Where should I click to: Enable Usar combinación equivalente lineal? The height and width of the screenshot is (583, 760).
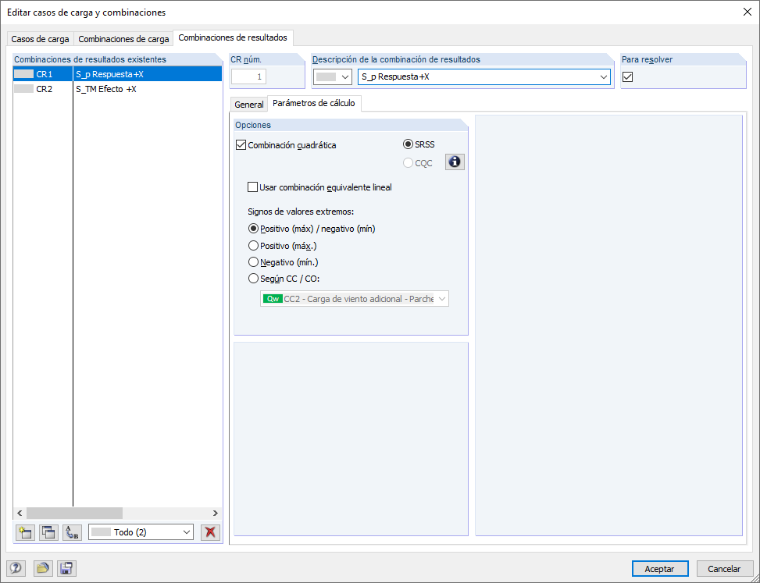(253, 187)
